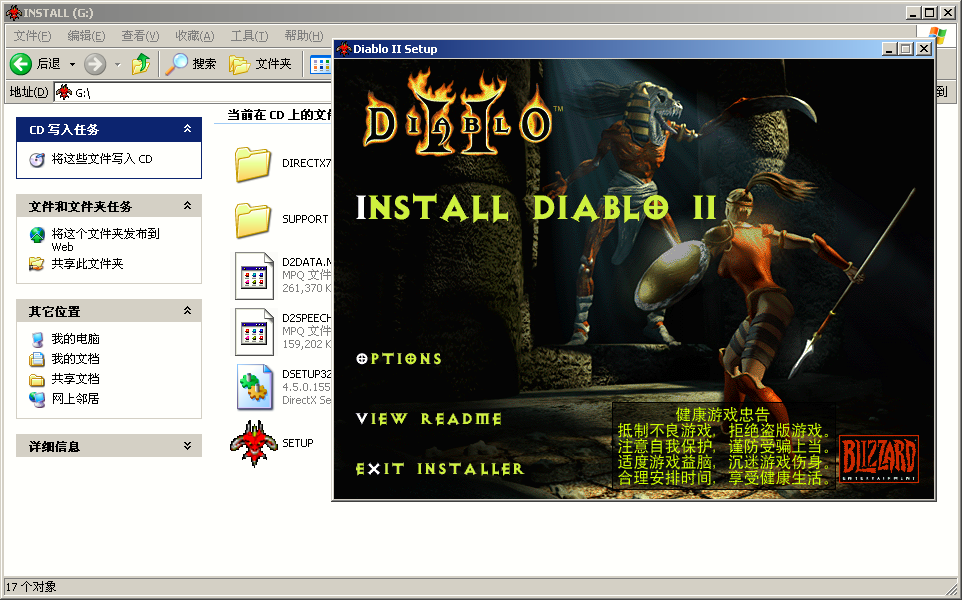Collapse the 其它位置 panel
The height and width of the screenshot is (600, 962).
point(187,310)
